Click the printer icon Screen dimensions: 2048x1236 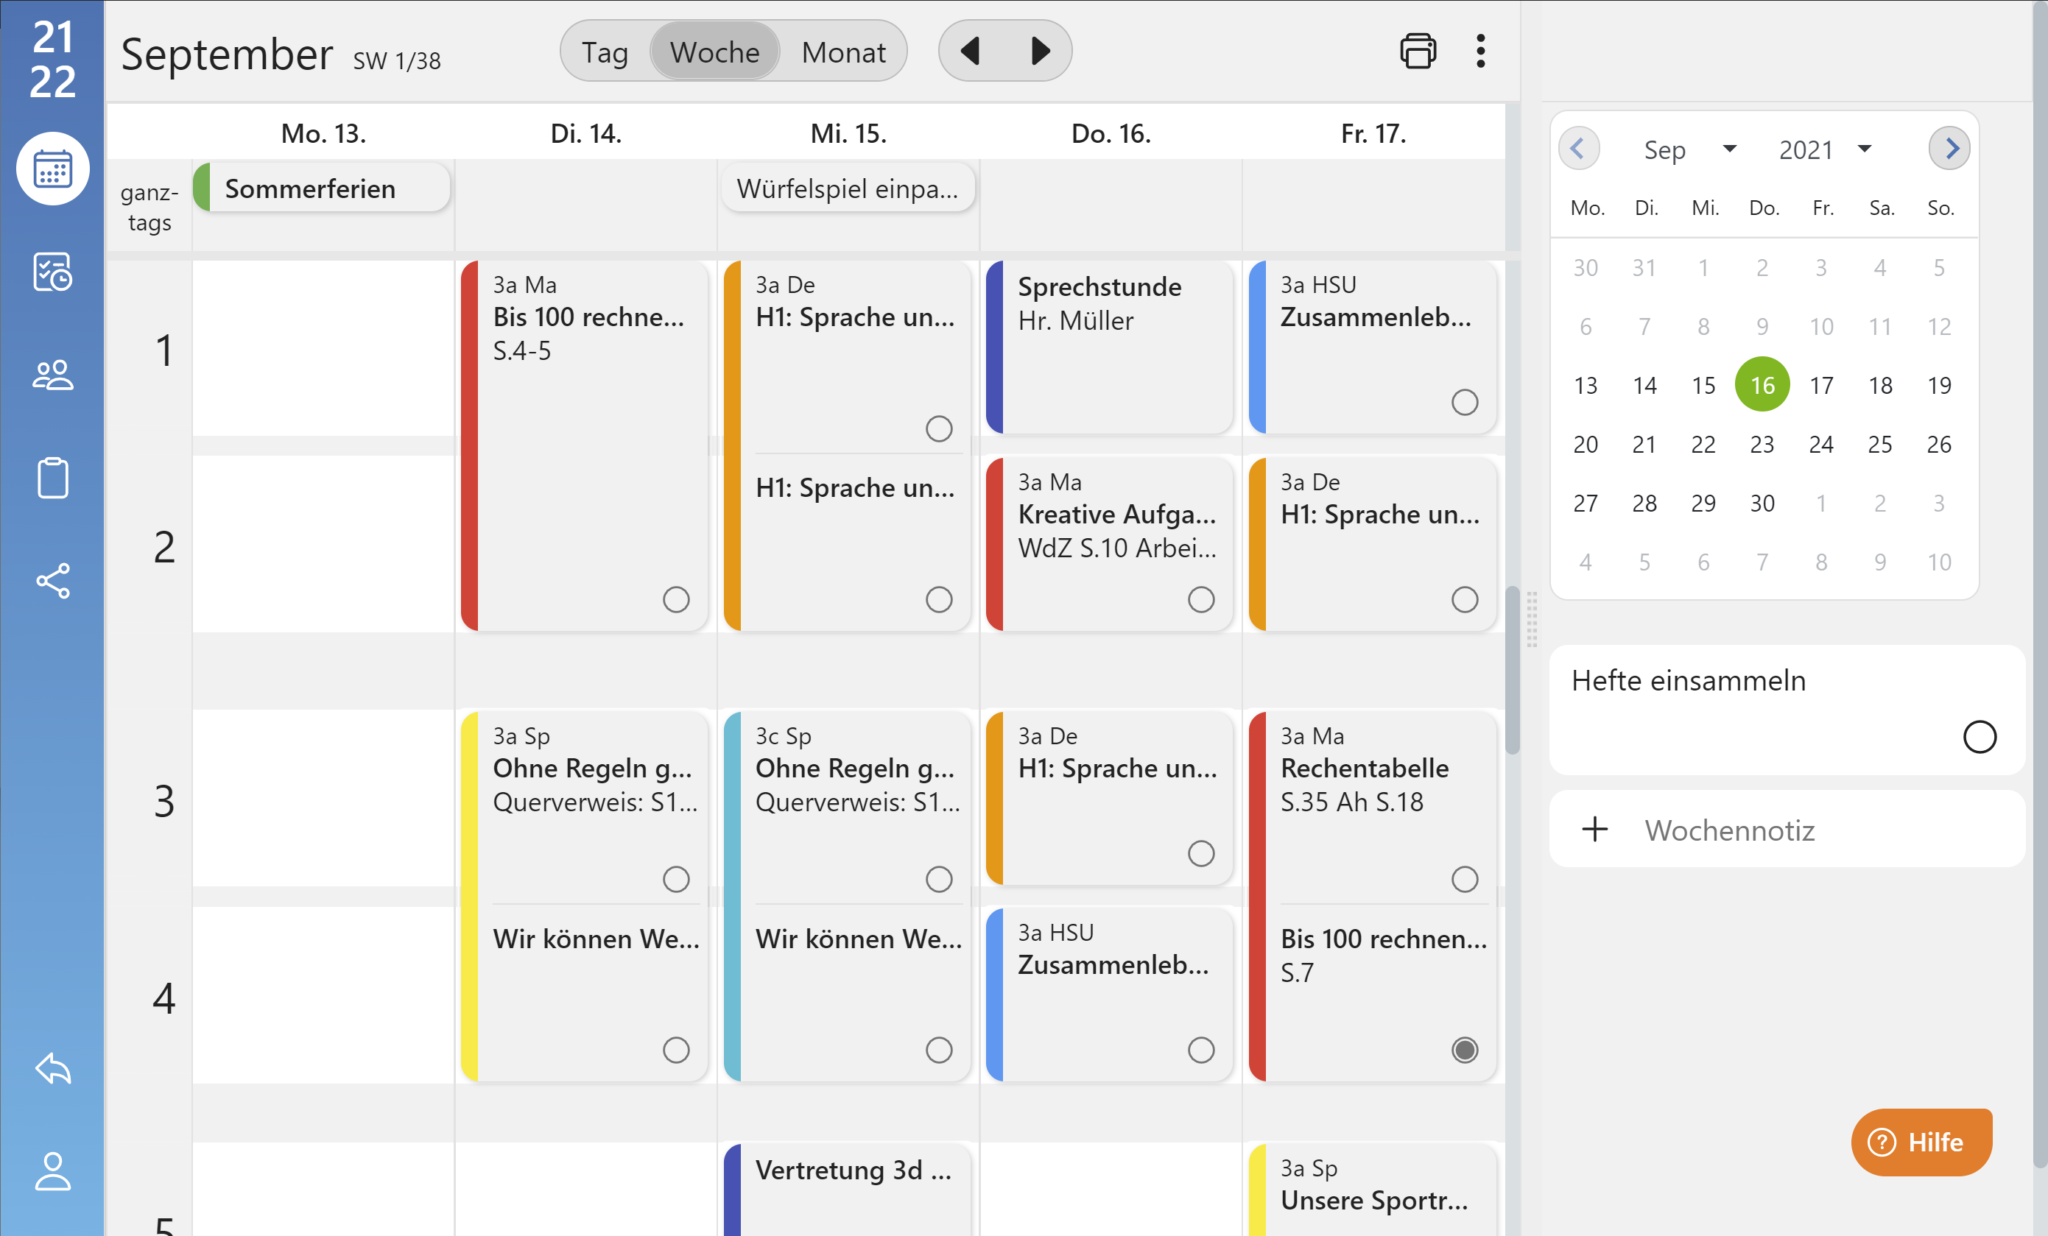click(x=1417, y=51)
